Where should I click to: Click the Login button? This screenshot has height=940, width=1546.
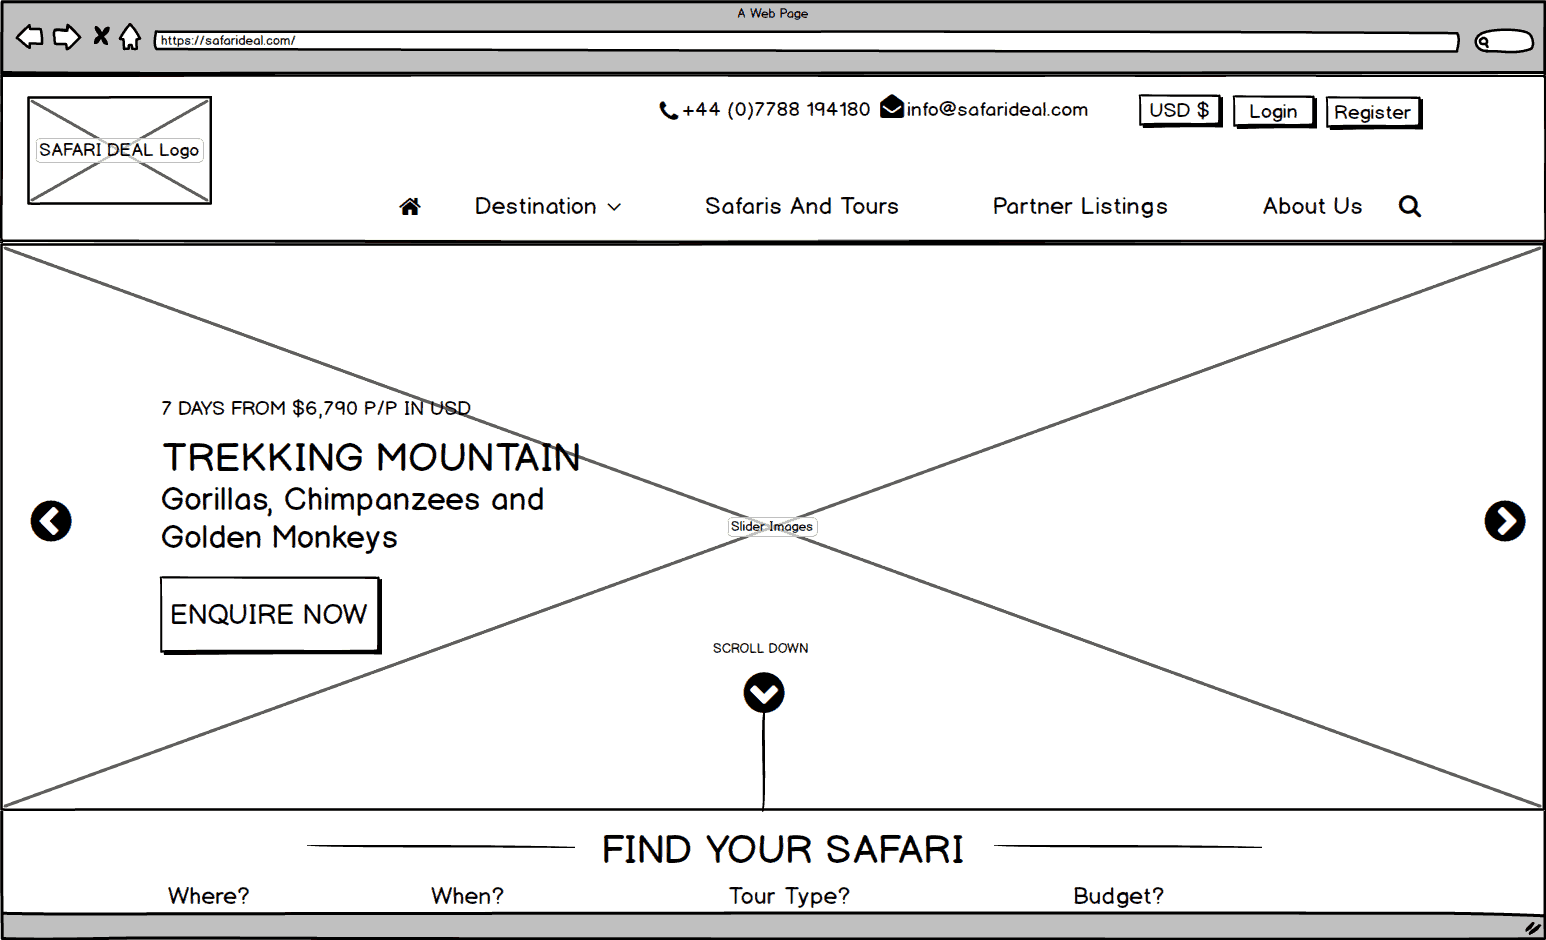[1273, 111]
